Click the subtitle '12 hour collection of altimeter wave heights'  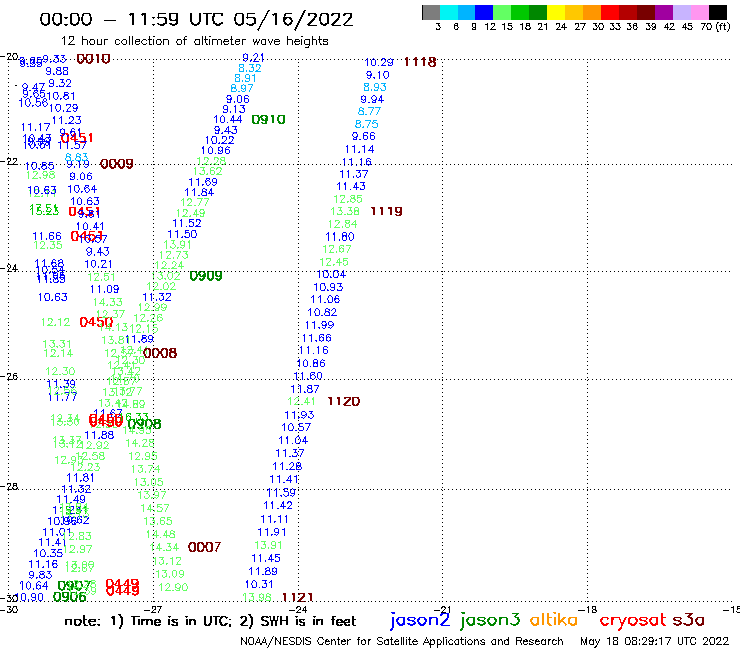point(194,41)
